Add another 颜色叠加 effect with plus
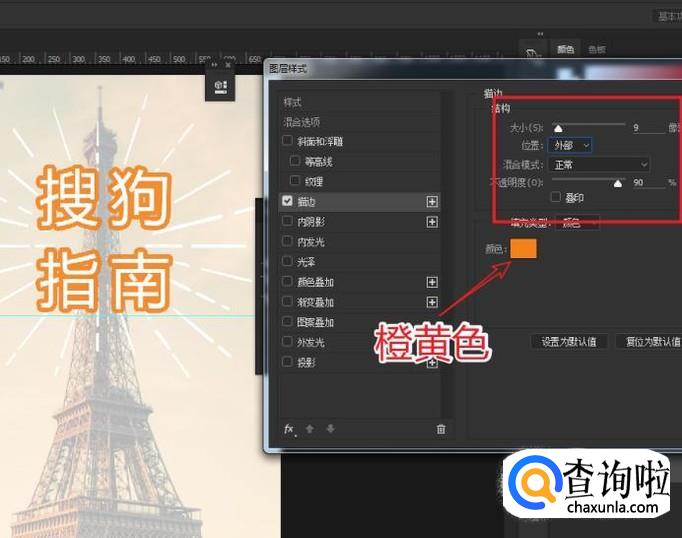 point(432,282)
